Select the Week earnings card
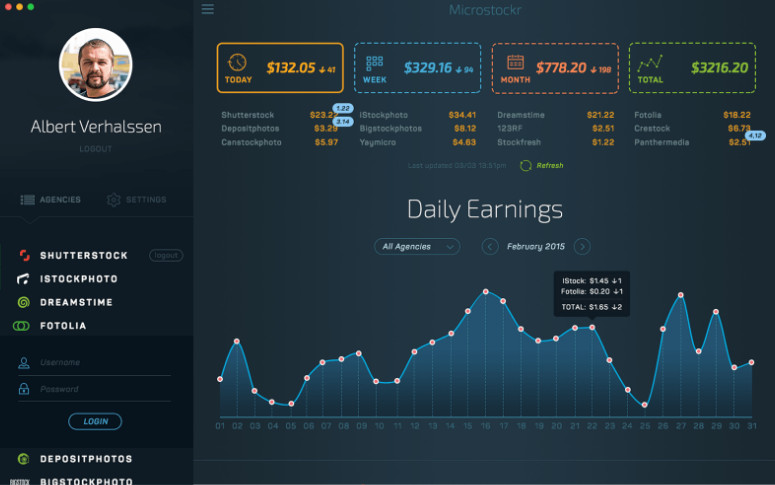775x485 pixels. click(418, 68)
